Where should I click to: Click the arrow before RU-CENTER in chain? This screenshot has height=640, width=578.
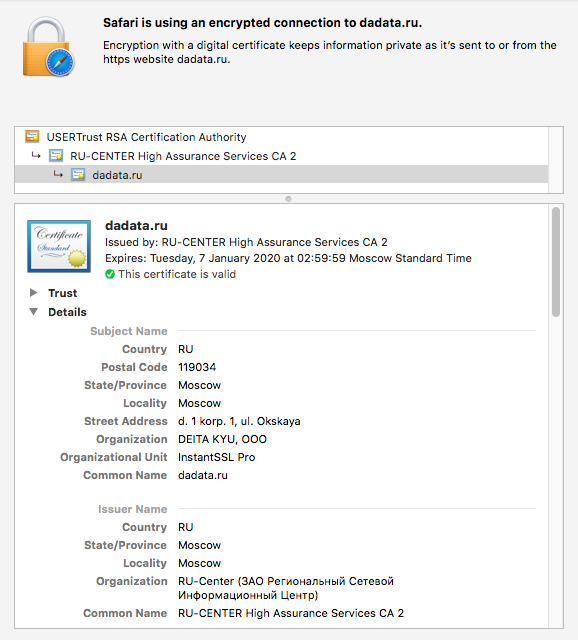[x=36, y=155]
